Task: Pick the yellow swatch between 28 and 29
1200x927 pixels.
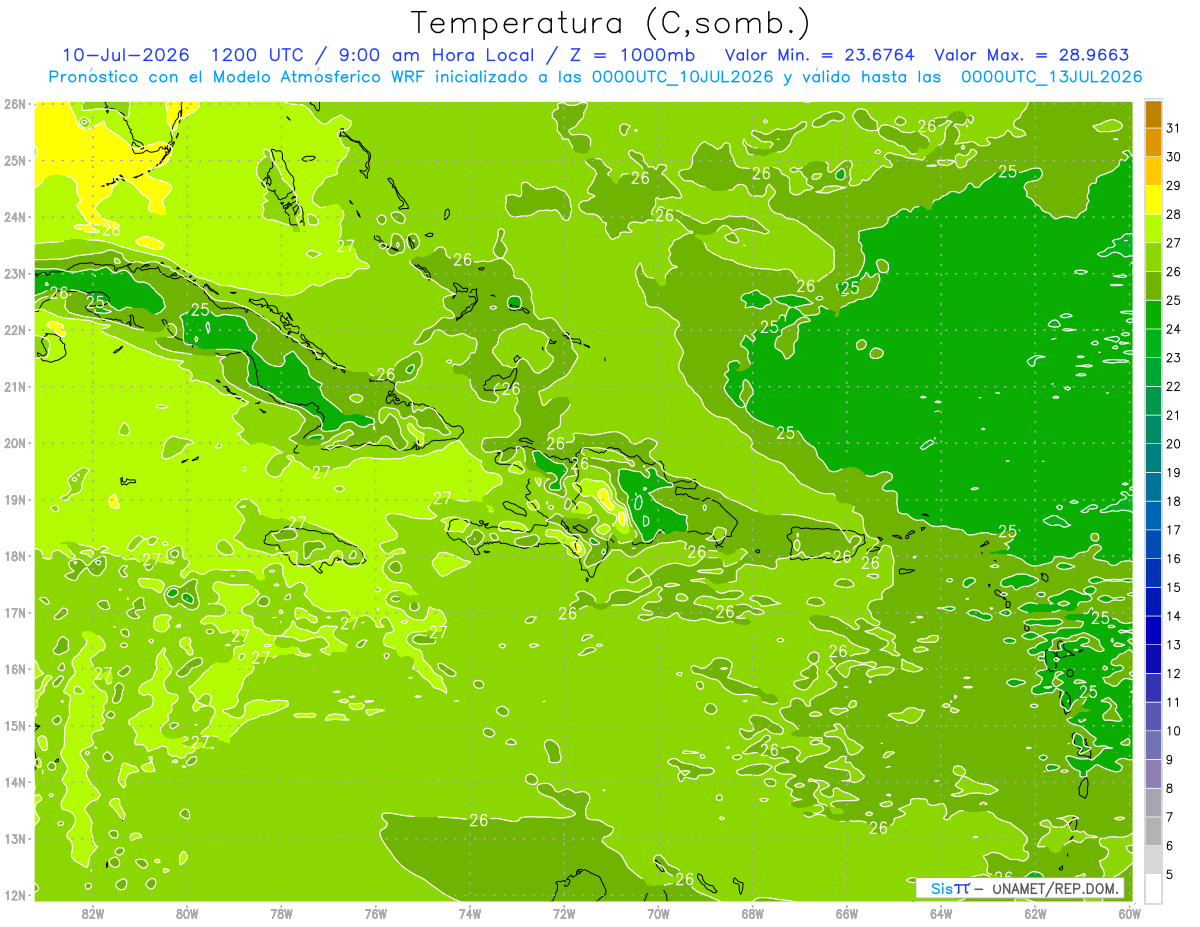Action: pos(1153,200)
